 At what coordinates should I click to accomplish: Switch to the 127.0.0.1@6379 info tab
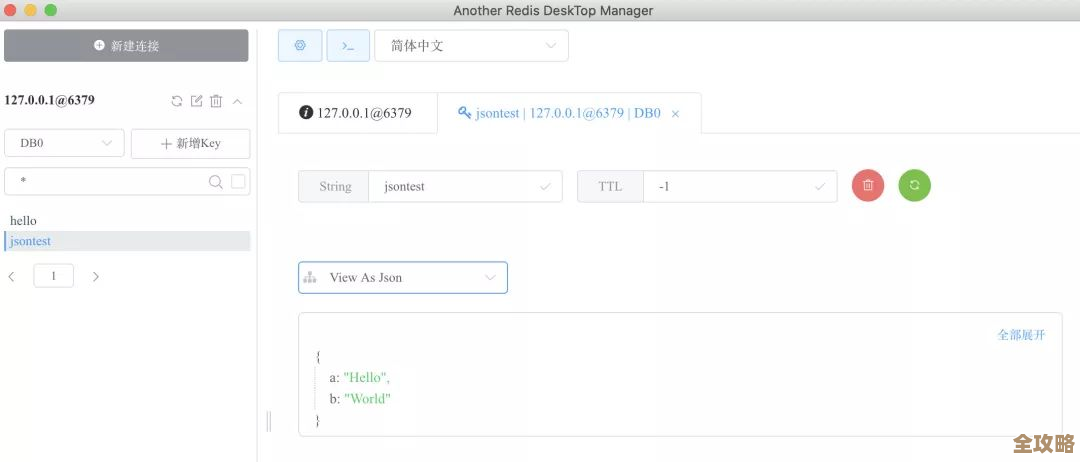tap(357, 113)
